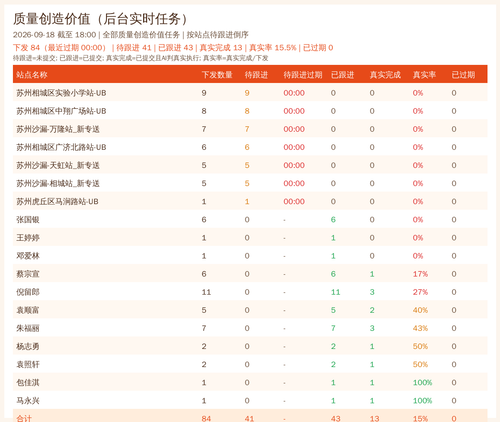
Task: Click the 真实率 column header
Action: click(424, 75)
